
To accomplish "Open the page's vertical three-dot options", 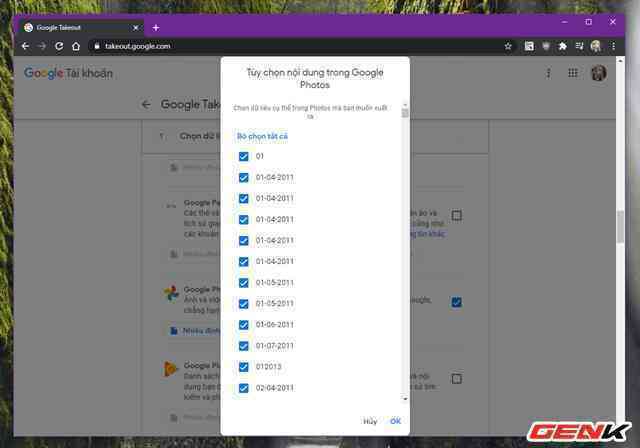I will coord(548,73).
